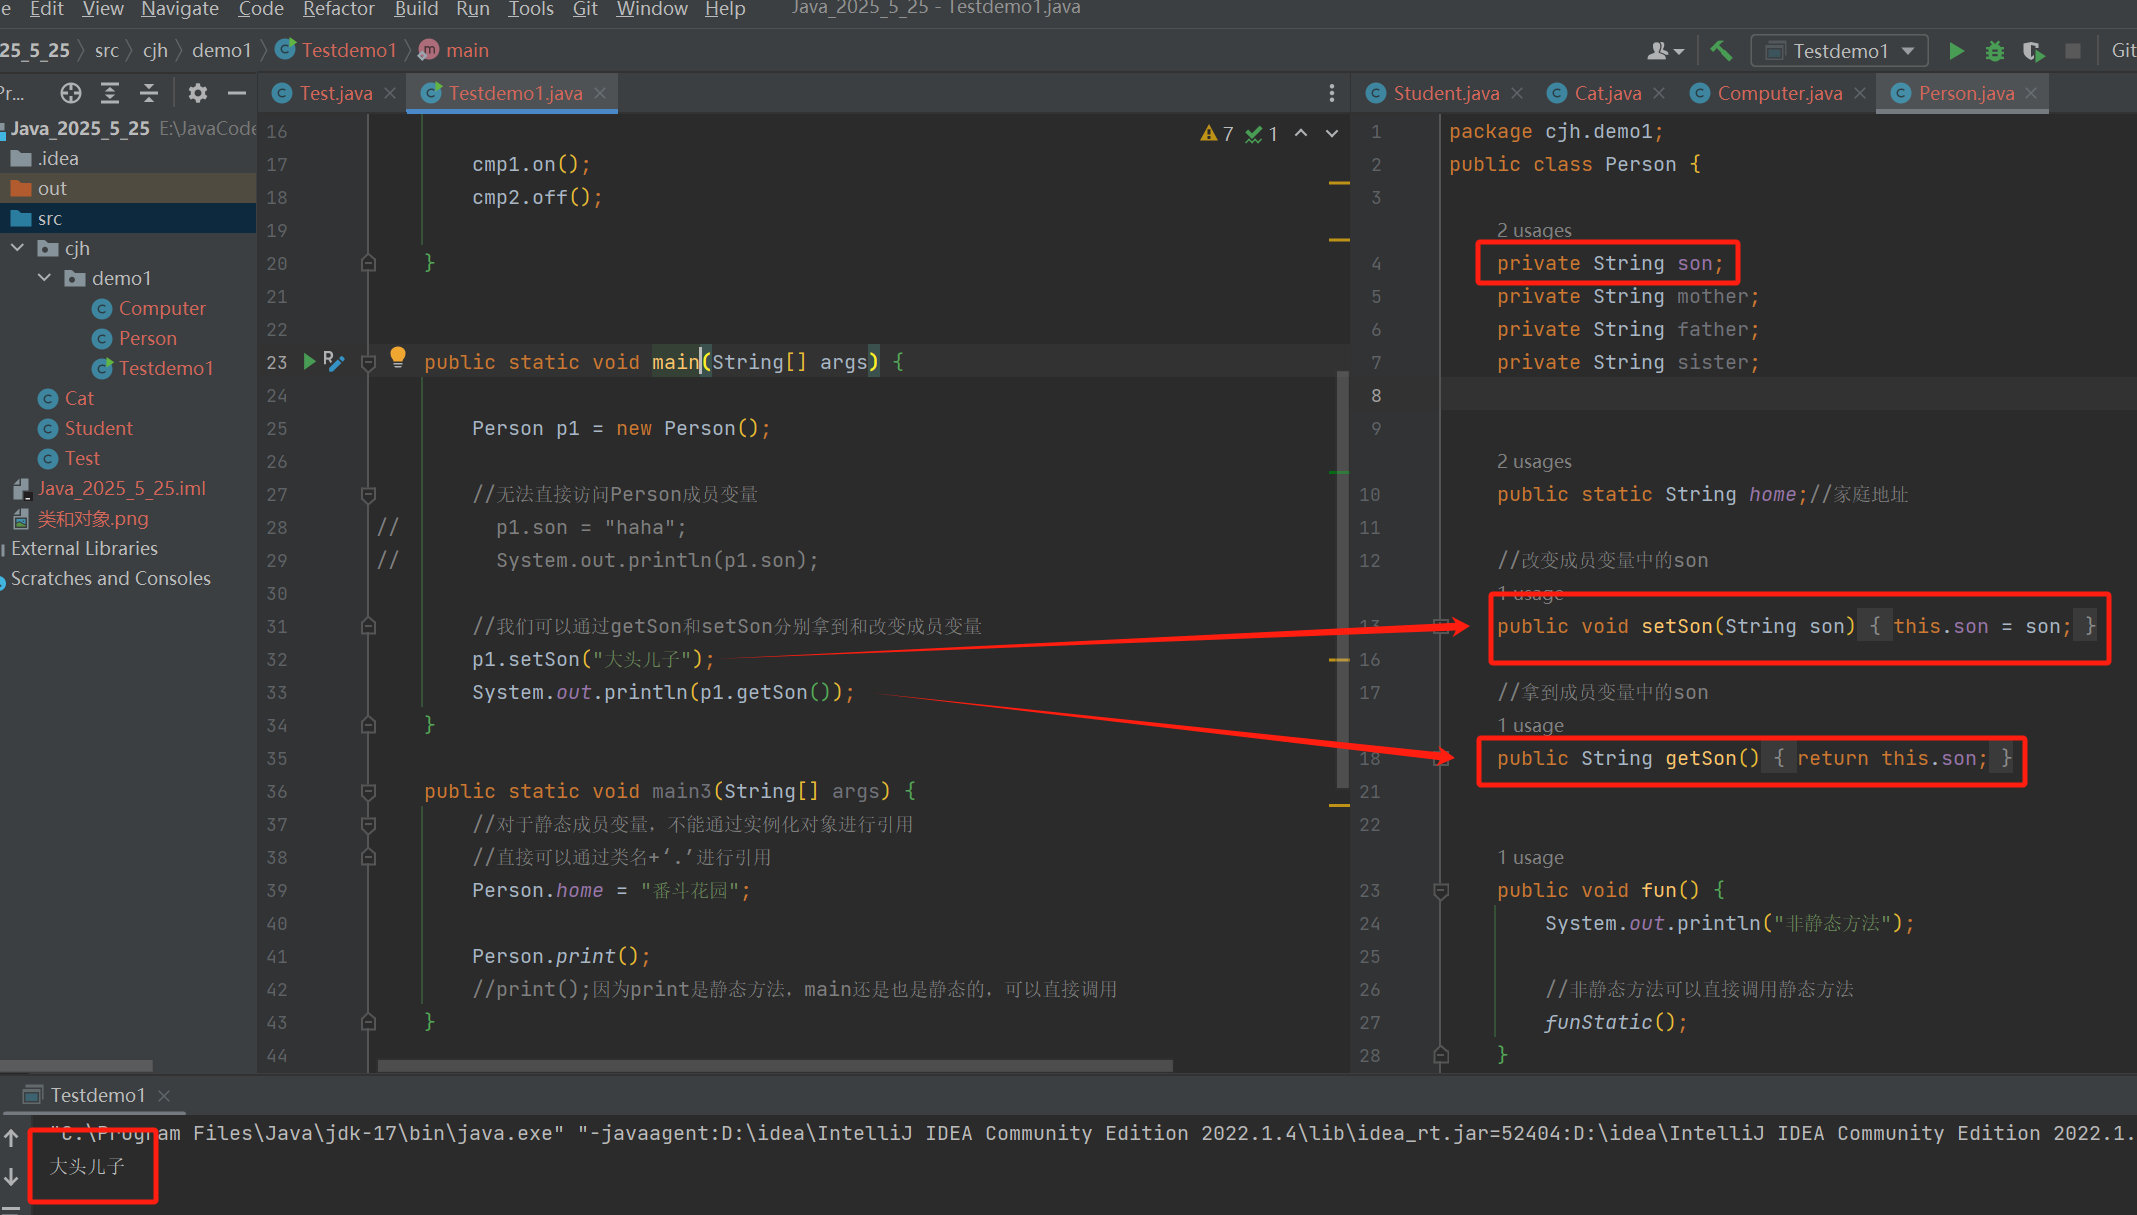Click the green Run button in toolbar
The height and width of the screenshot is (1215, 2137).
point(1956,51)
